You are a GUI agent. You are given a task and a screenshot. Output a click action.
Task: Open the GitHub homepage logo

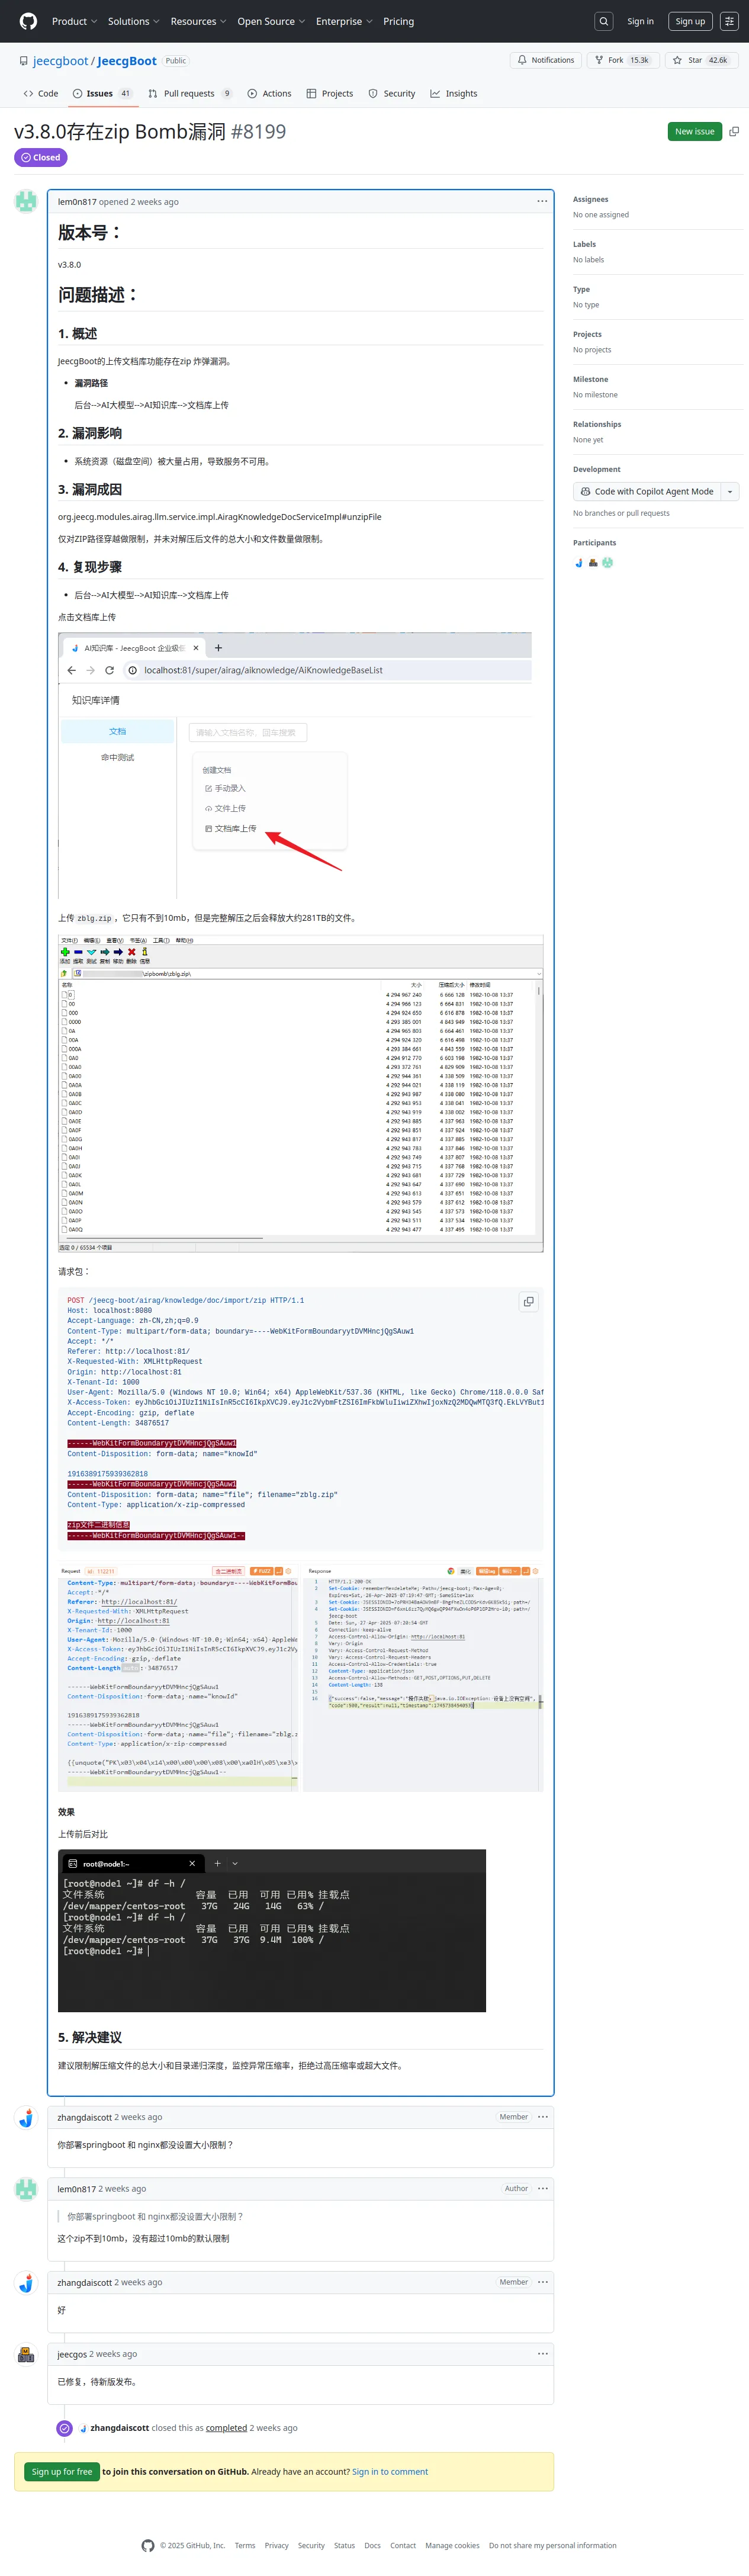click(x=28, y=21)
